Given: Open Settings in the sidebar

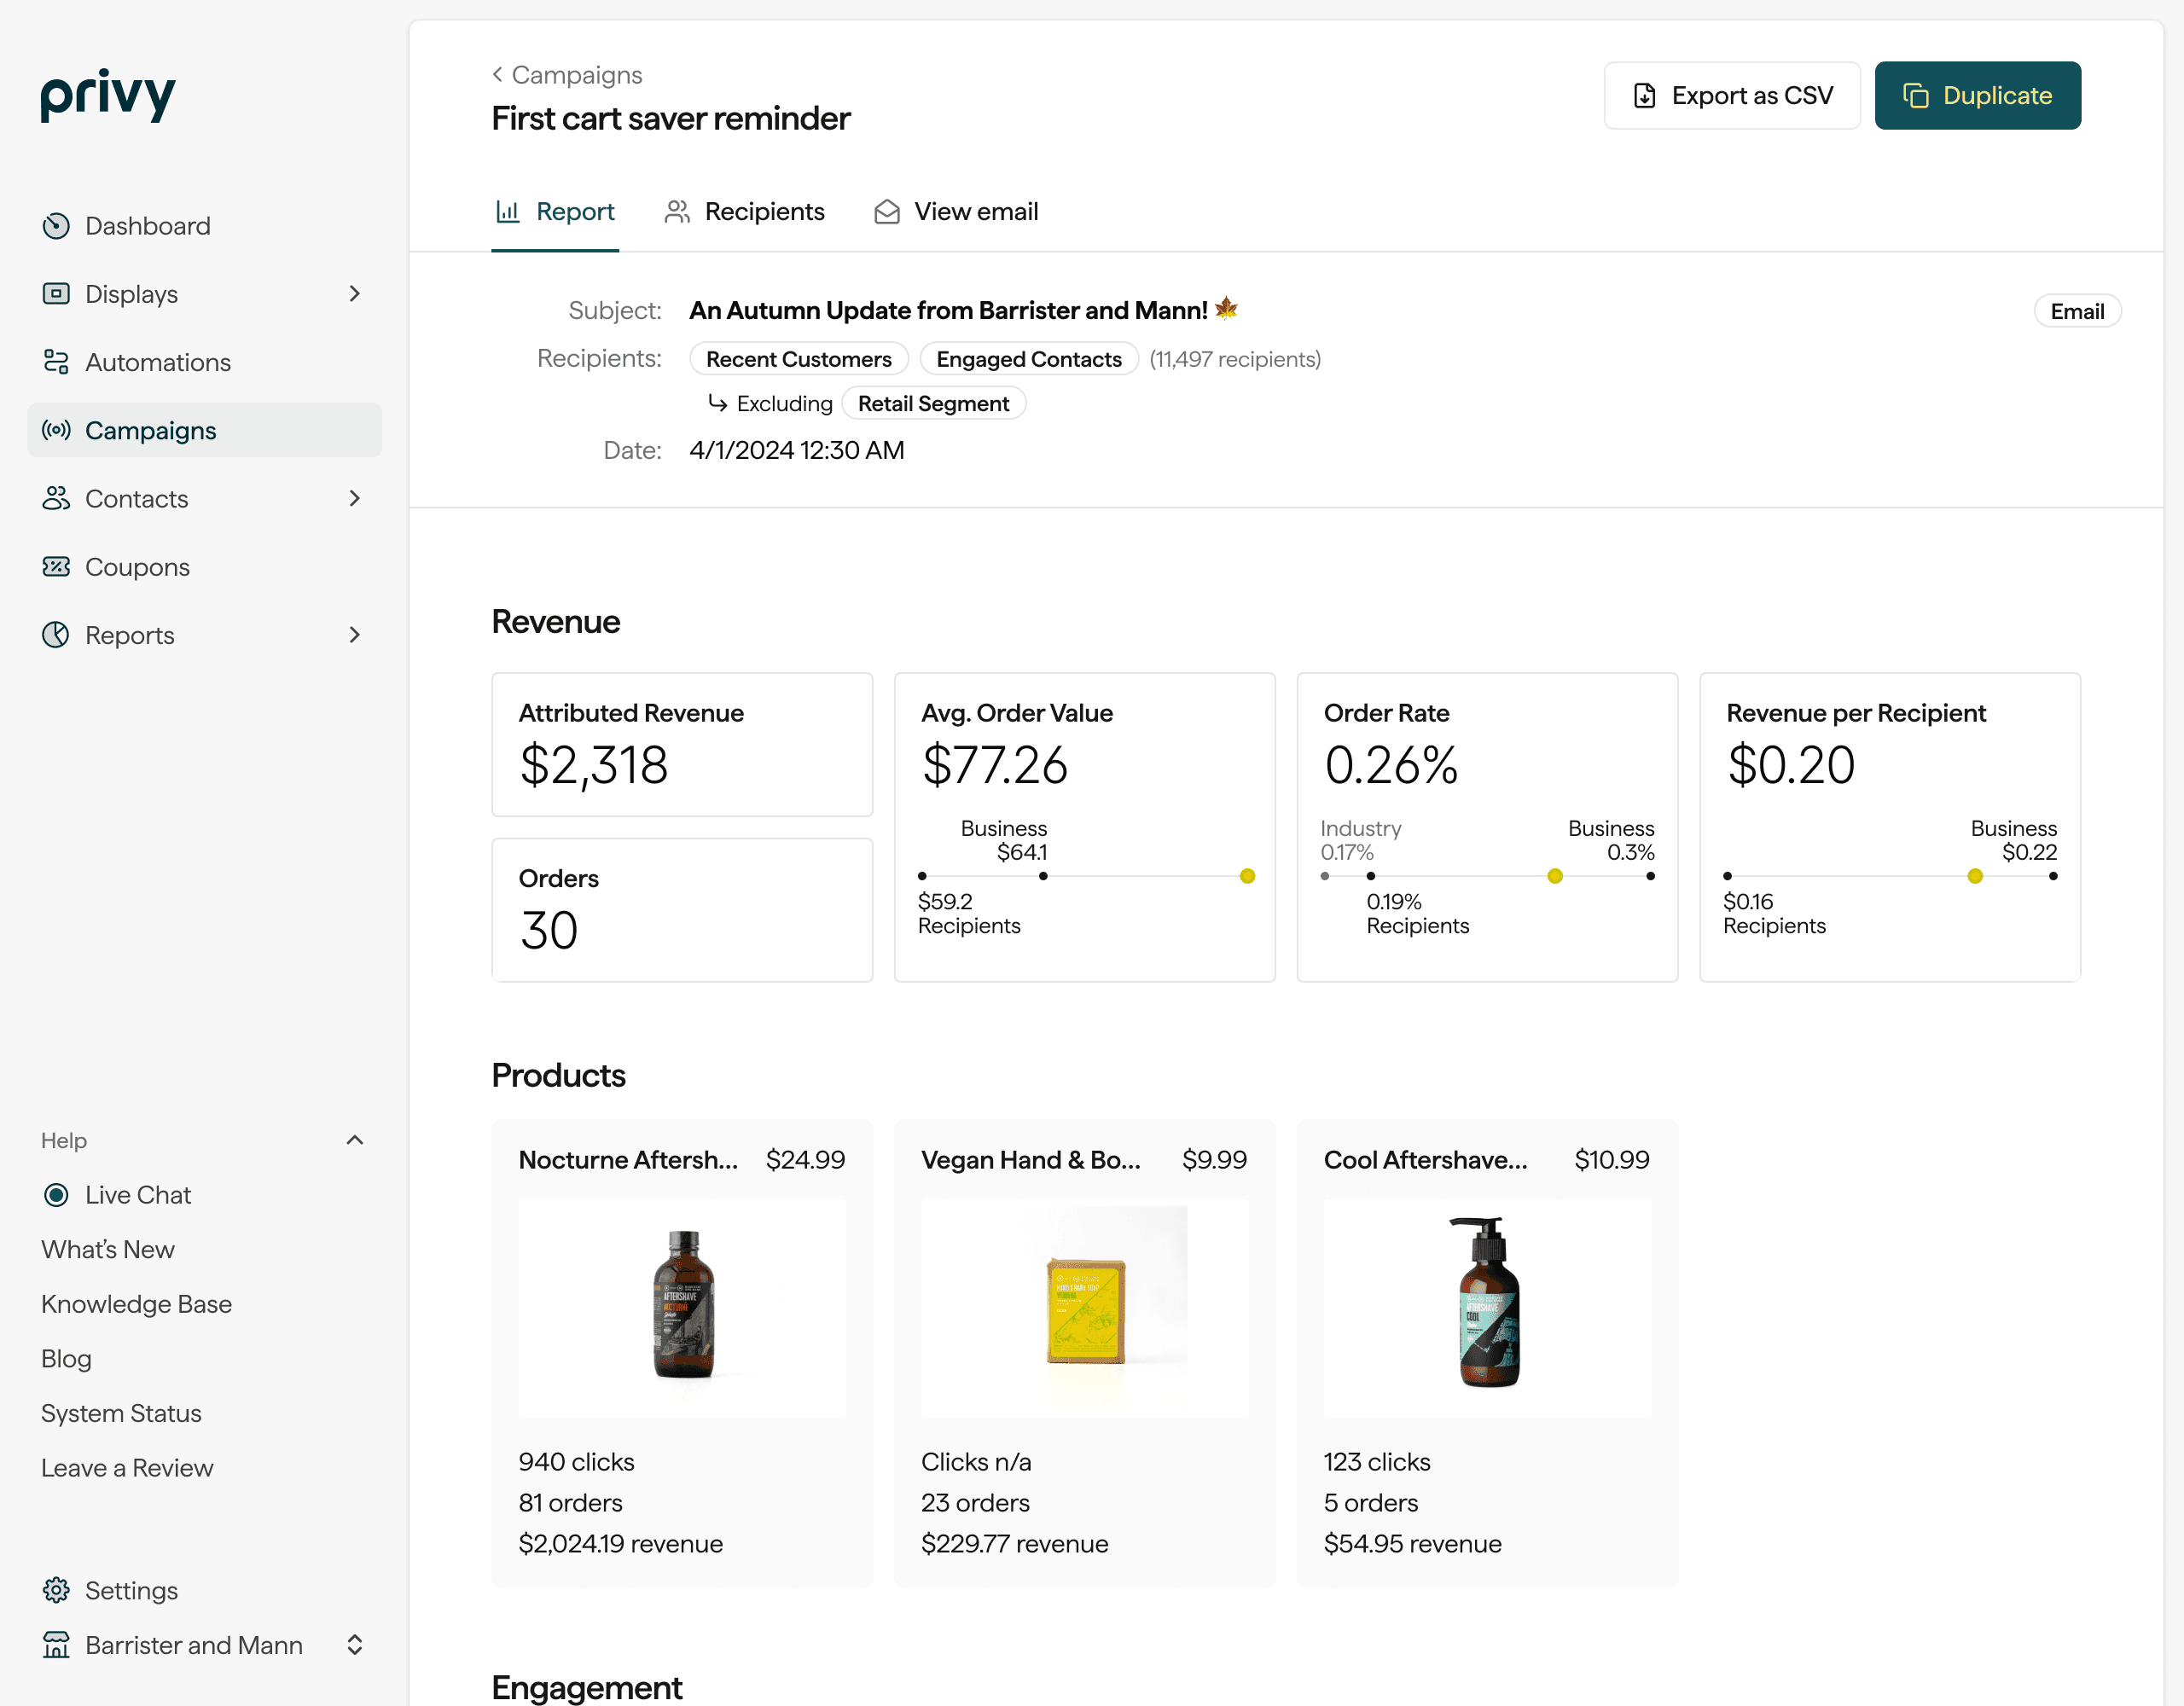Looking at the screenshot, I should pyautogui.click(x=204, y=1590).
